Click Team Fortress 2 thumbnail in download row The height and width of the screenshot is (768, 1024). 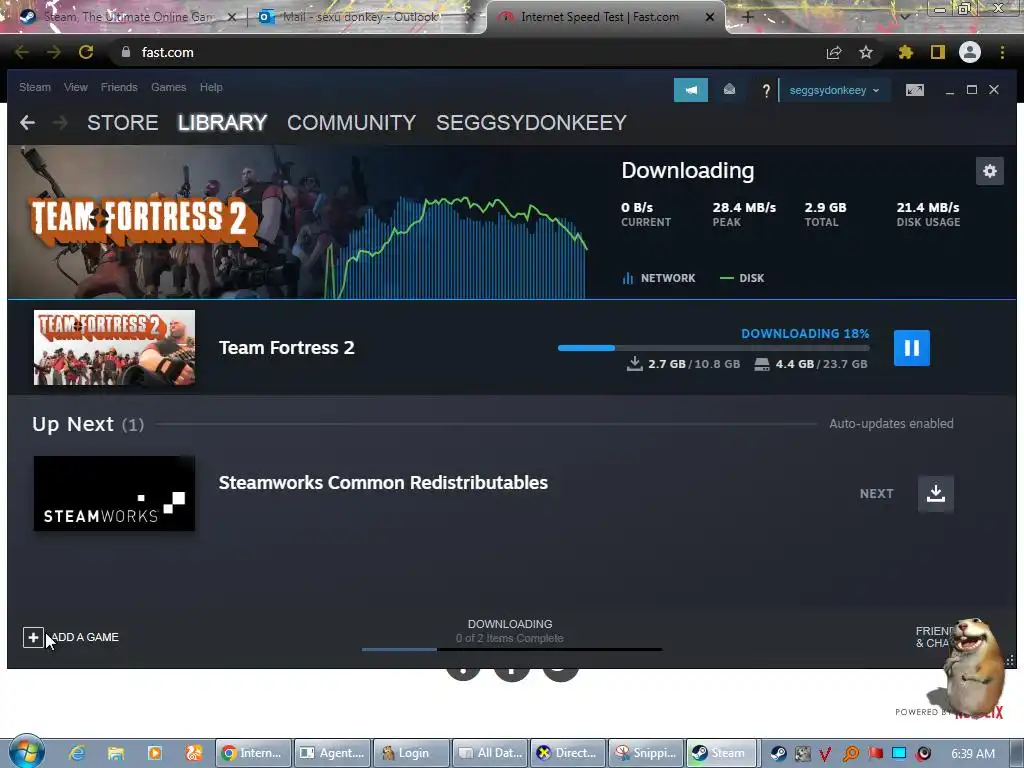click(114, 347)
